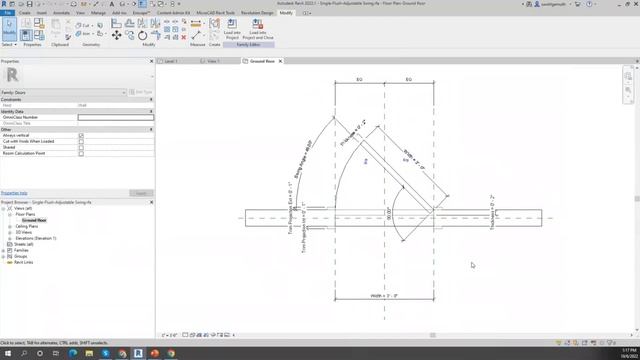Select the Text tool in quick access toolbar
640x360 pixels.
click(111, 4)
